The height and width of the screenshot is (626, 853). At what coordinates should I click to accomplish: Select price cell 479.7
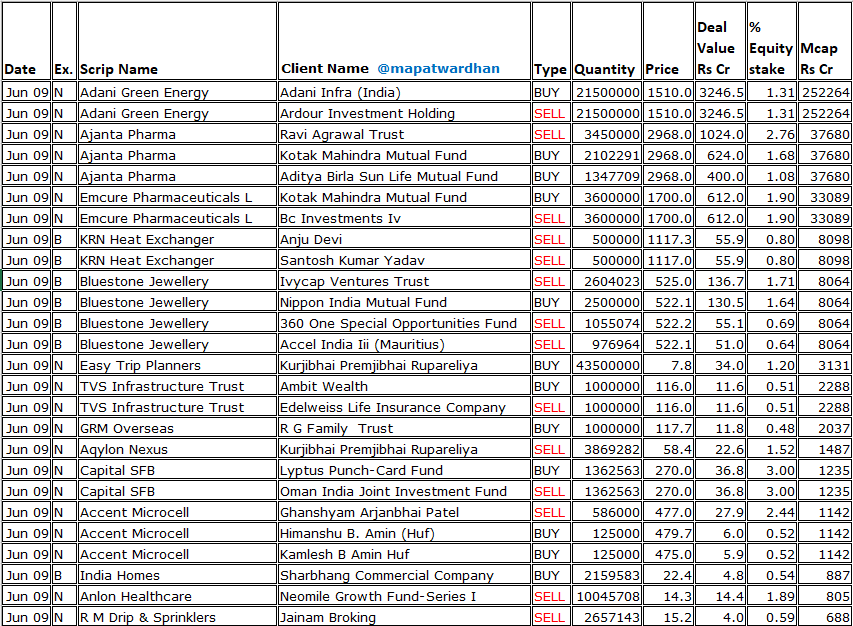click(x=669, y=534)
